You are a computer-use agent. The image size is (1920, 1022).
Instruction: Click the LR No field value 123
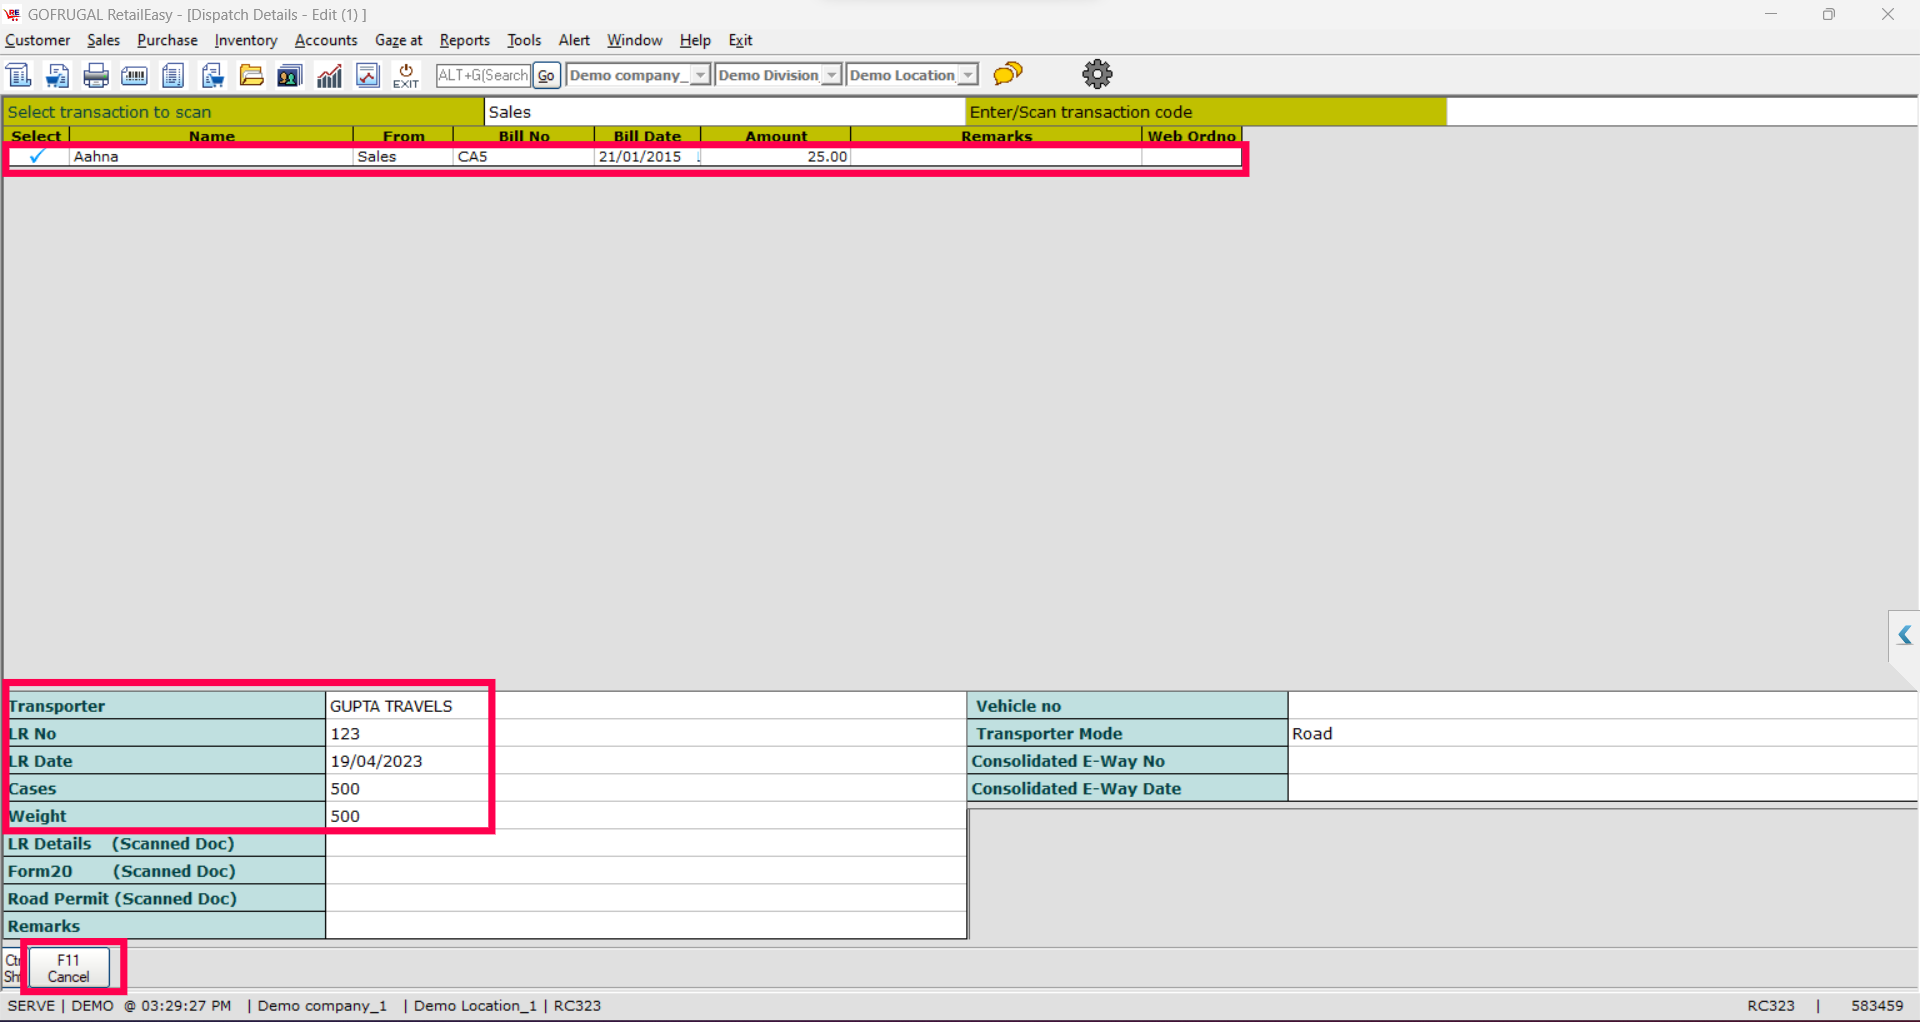646,733
